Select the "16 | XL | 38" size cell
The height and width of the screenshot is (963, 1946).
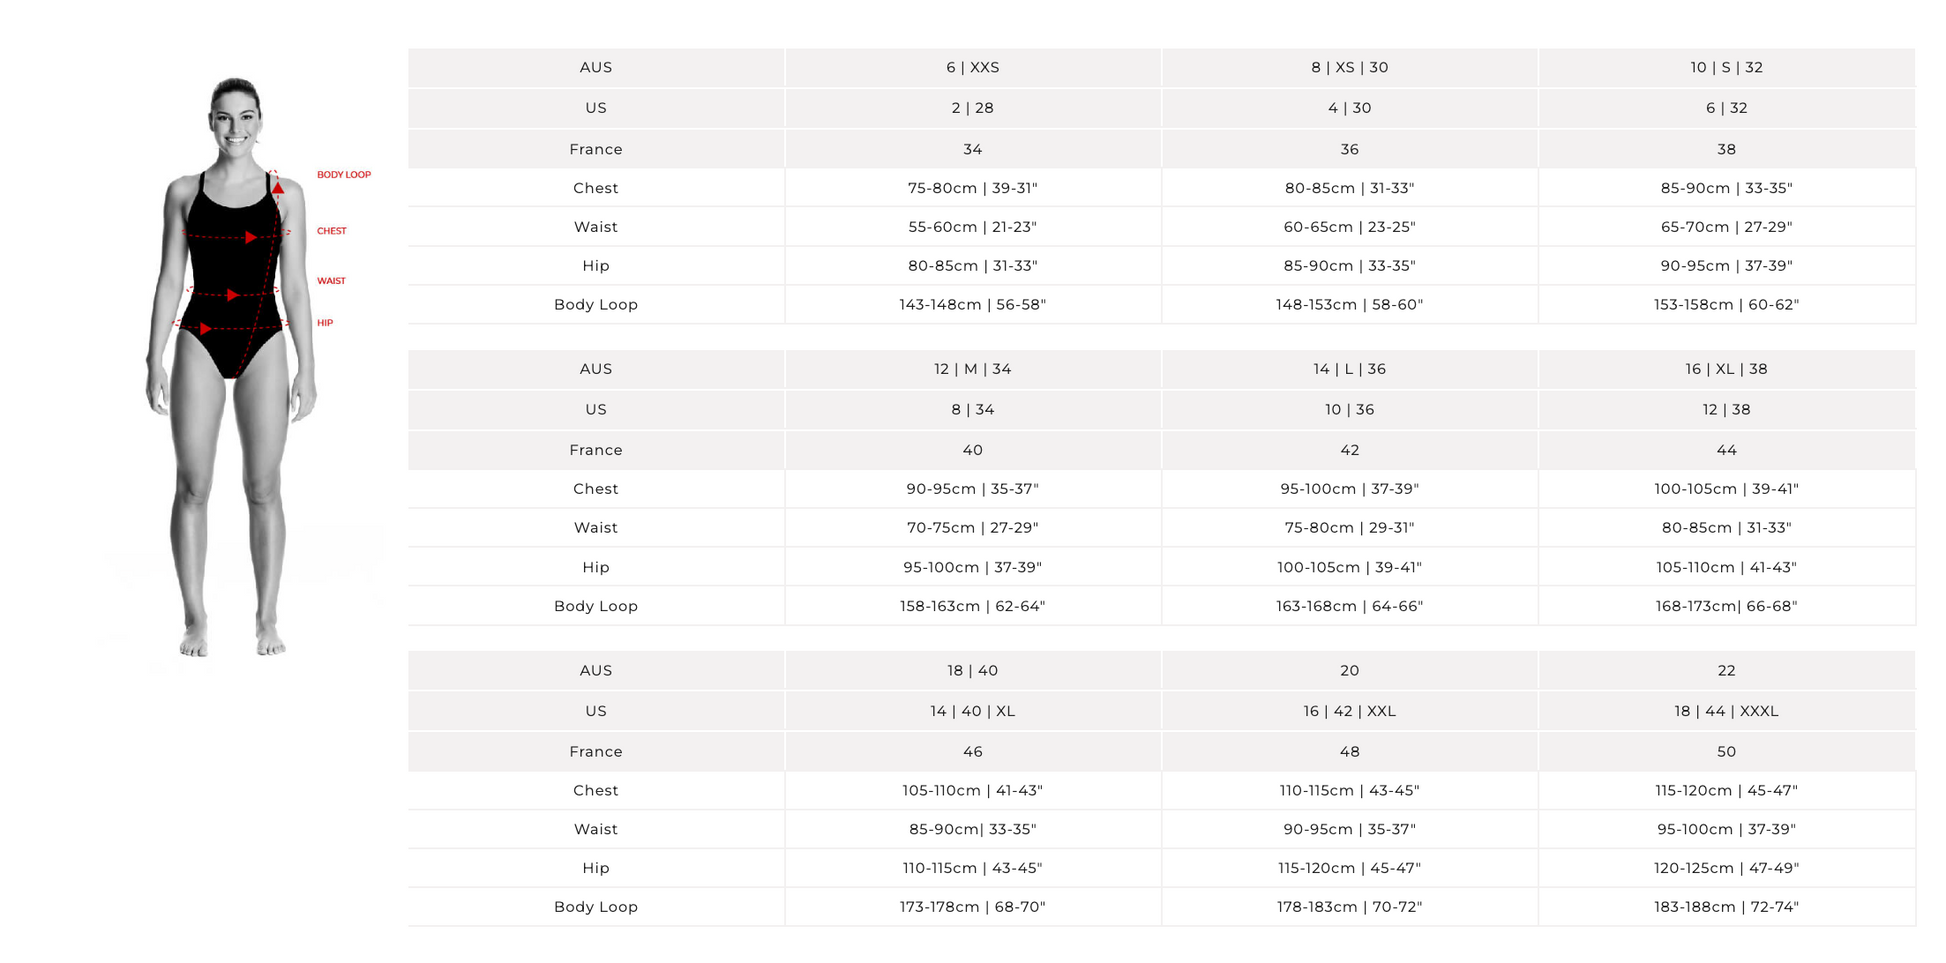pyautogui.click(x=1726, y=369)
